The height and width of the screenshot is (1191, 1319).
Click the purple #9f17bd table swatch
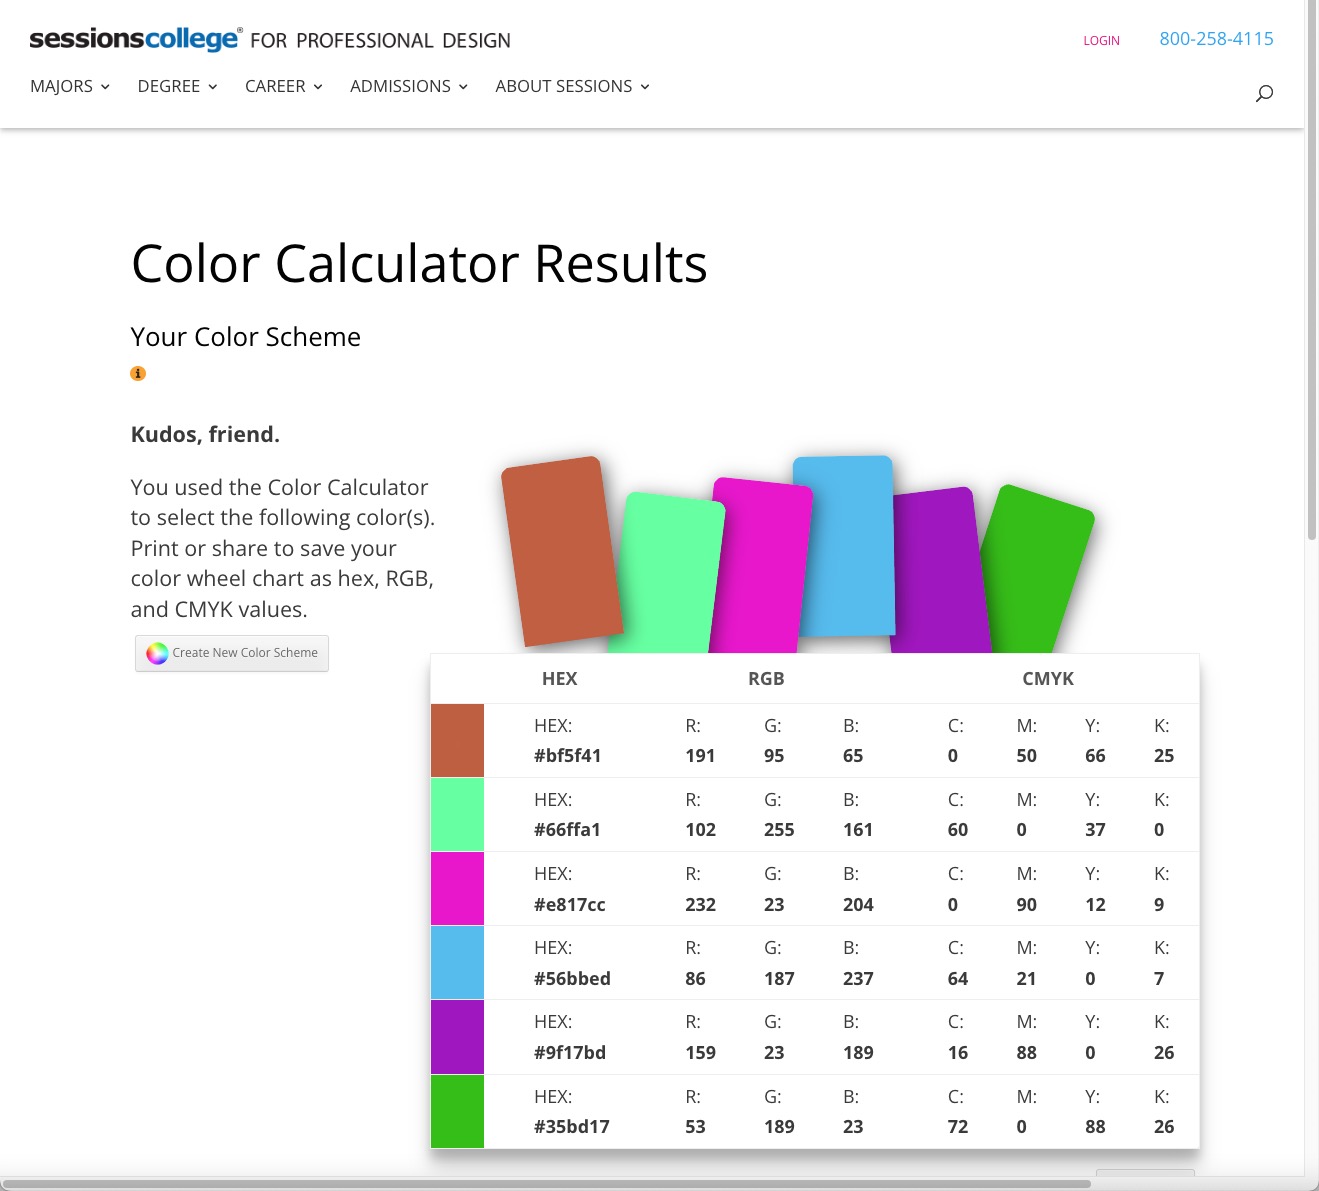tap(457, 1037)
